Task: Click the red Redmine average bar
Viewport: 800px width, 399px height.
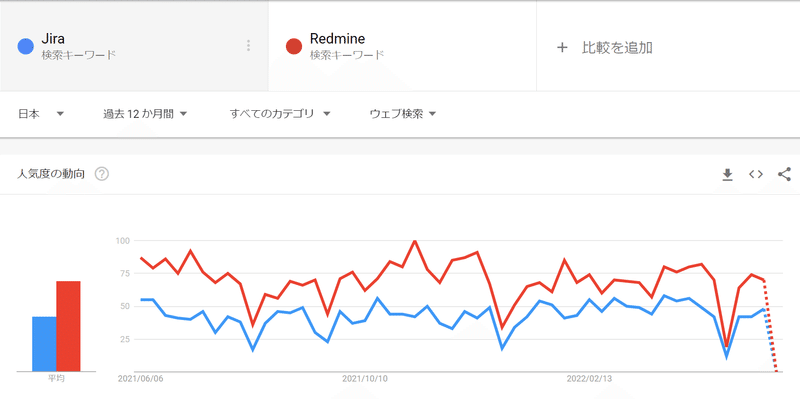Action: tap(68, 326)
